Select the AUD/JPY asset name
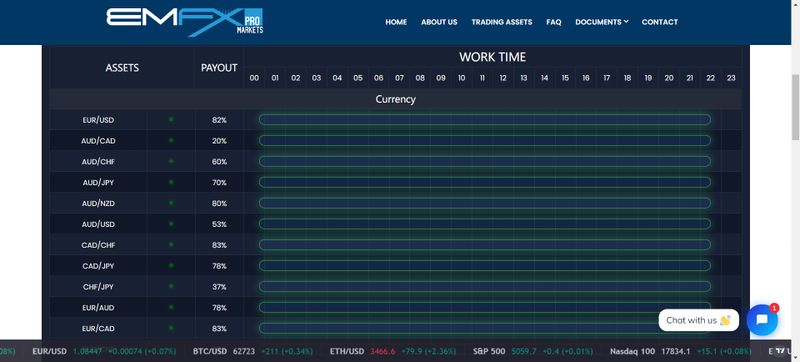Image resolution: width=800 pixels, height=362 pixels. [98, 183]
